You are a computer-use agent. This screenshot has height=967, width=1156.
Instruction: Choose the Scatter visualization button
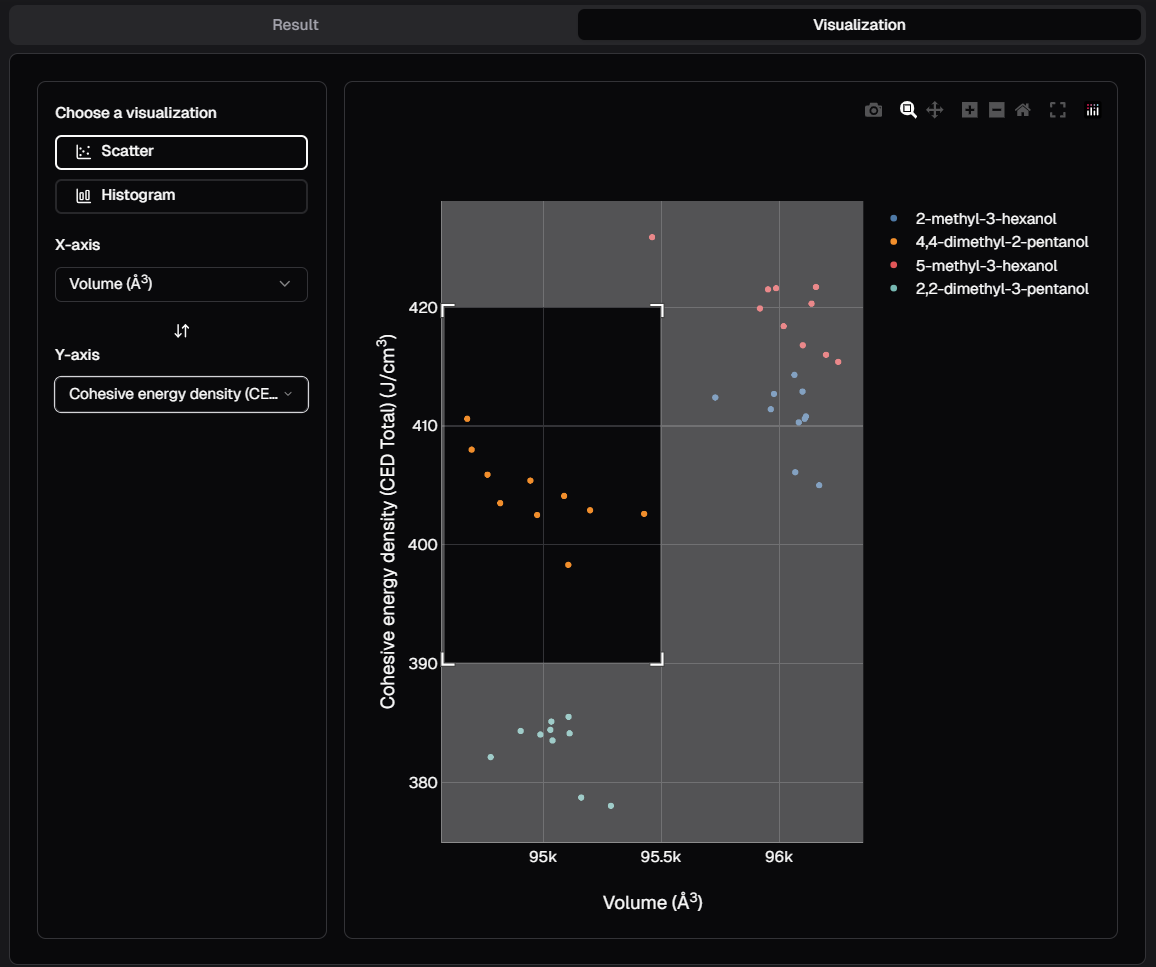[181, 152]
